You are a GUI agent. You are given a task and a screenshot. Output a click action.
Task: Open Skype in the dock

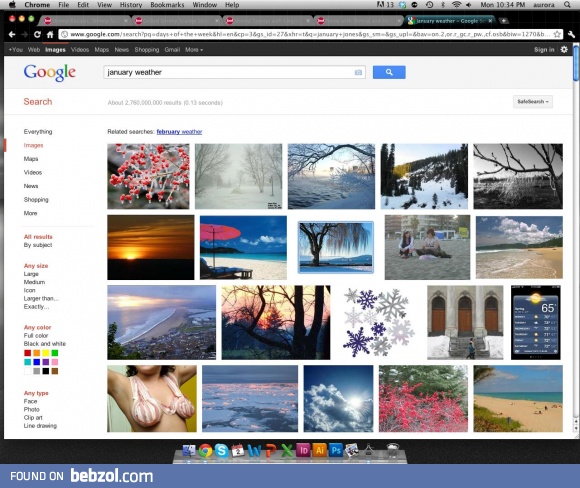(222, 450)
